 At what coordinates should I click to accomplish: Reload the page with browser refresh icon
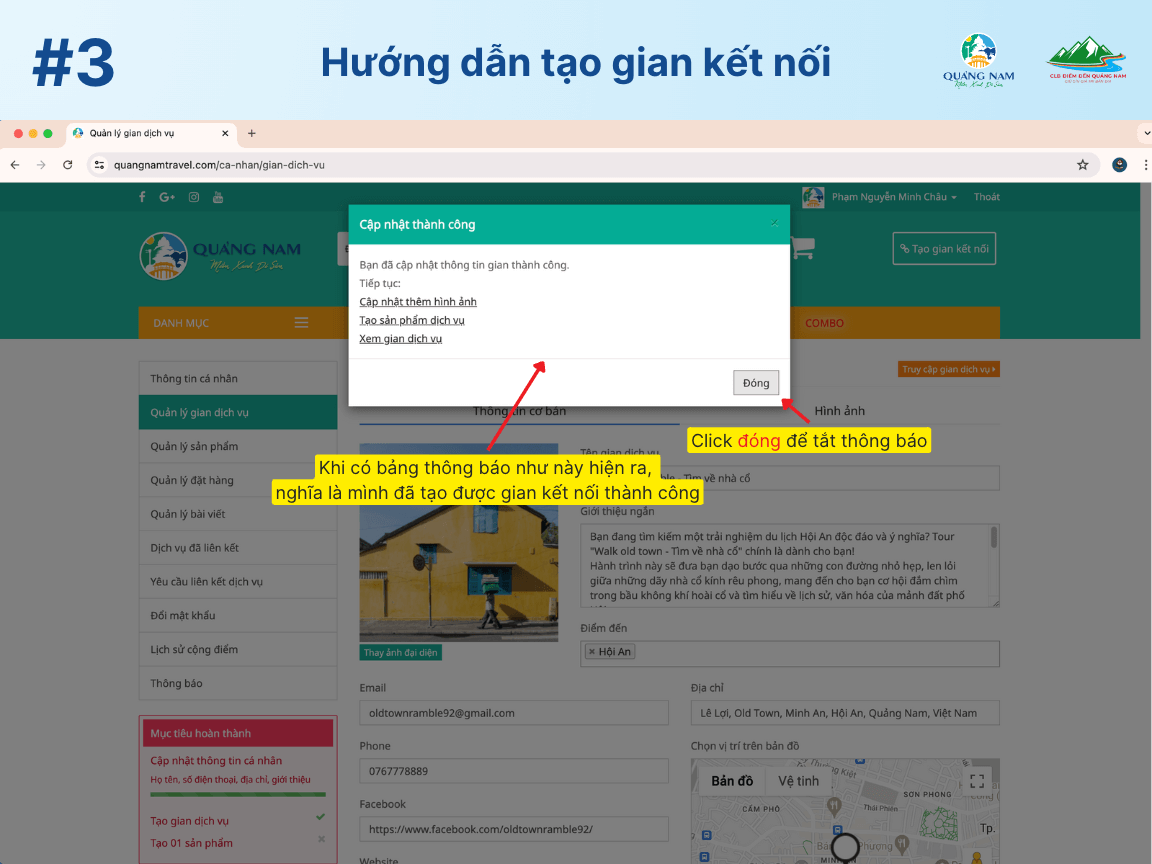click(68, 165)
